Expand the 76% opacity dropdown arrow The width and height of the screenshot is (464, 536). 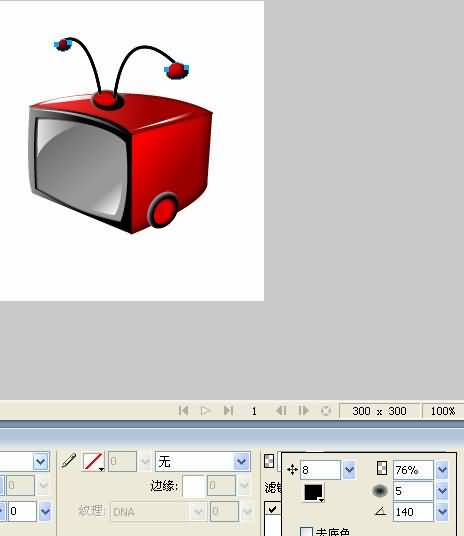pyautogui.click(x=442, y=470)
